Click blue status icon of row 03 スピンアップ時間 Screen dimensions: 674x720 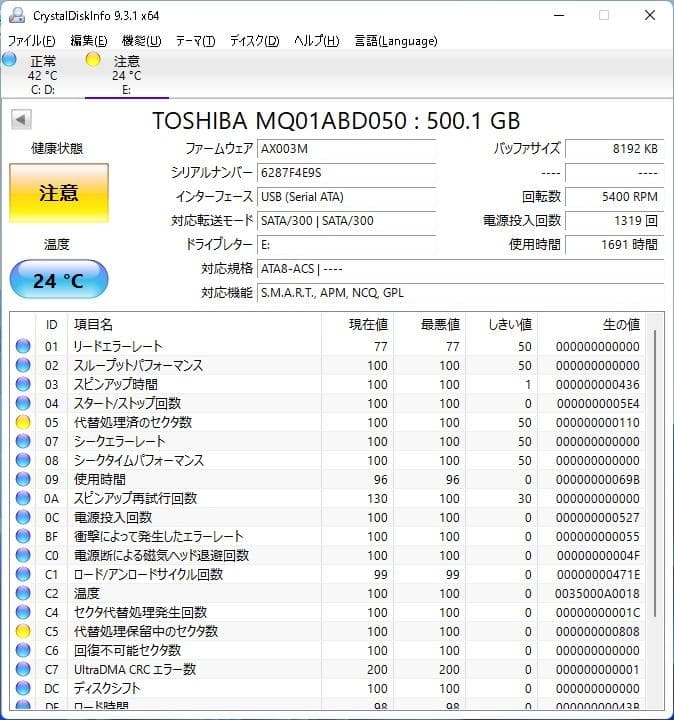(23, 384)
